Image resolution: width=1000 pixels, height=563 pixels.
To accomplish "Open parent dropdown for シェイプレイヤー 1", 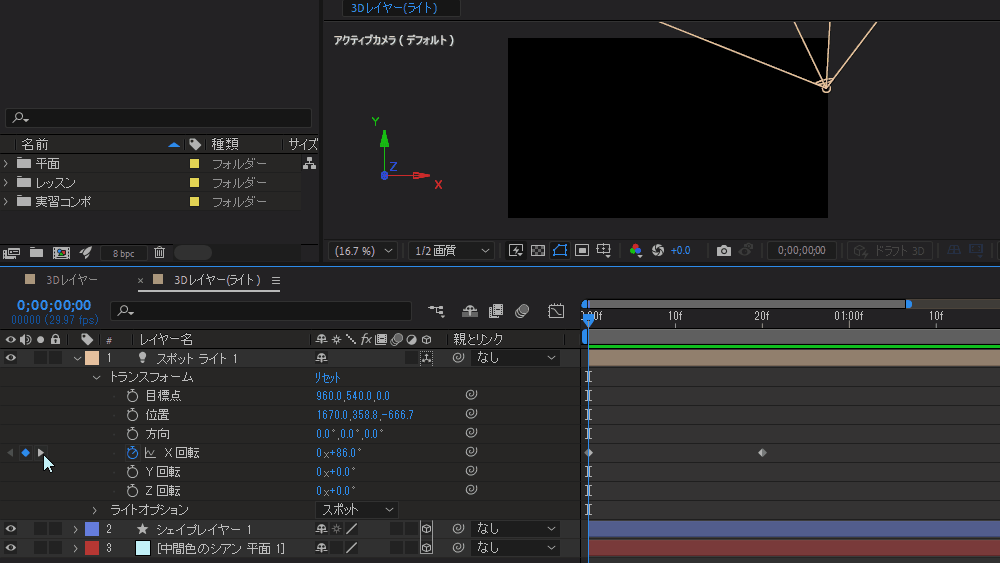I will (515, 529).
